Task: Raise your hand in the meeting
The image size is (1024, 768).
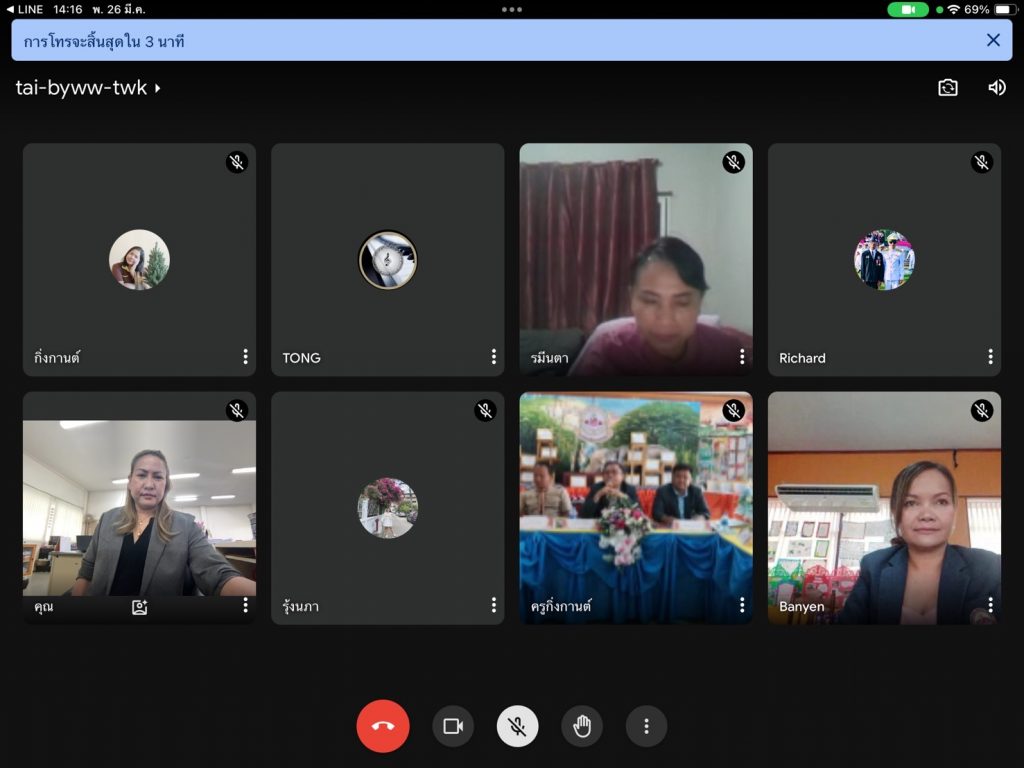Action: pyautogui.click(x=582, y=726)
